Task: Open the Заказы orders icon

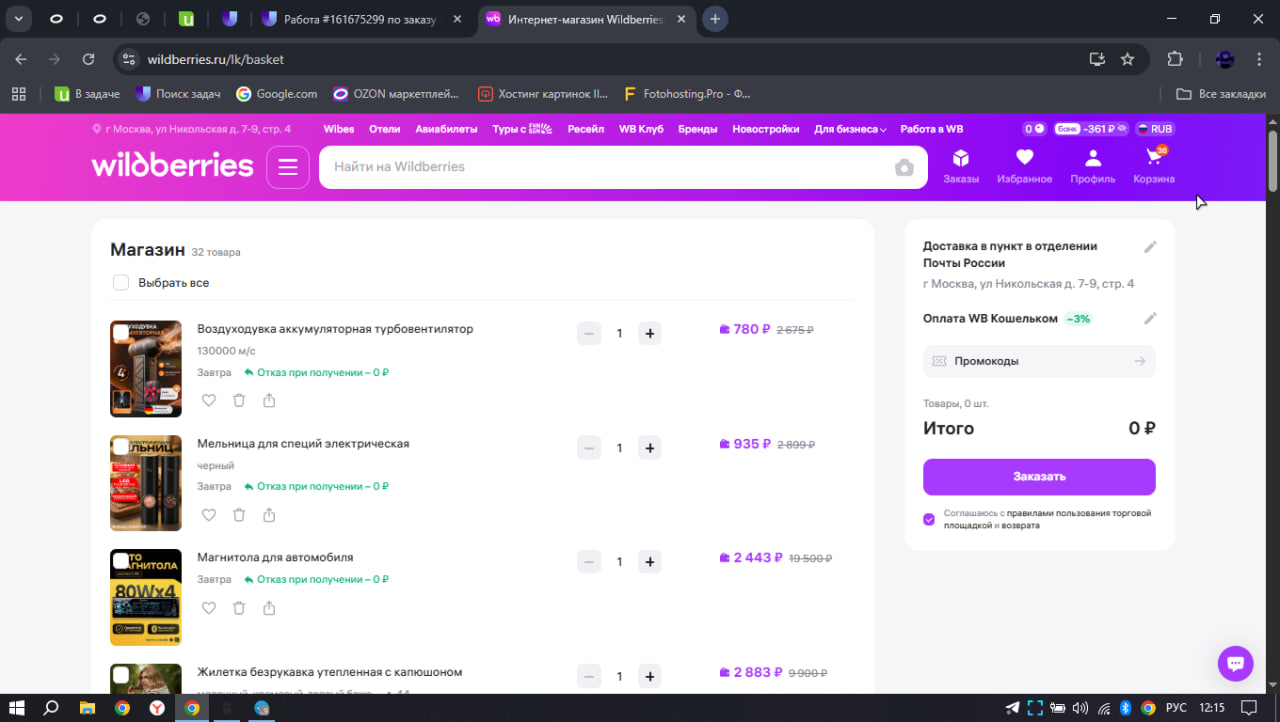Action: (x=960, y=166)
